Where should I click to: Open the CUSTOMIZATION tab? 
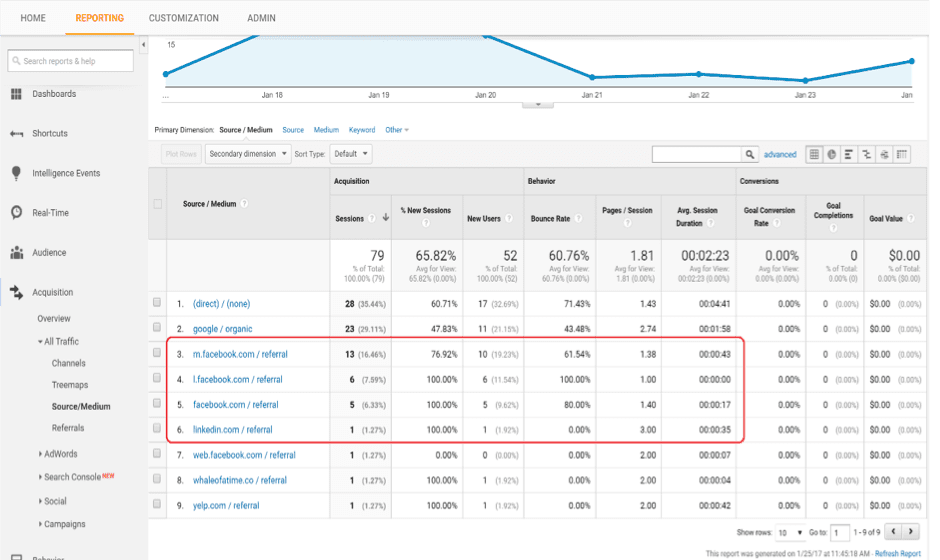(x=183, y=18)
